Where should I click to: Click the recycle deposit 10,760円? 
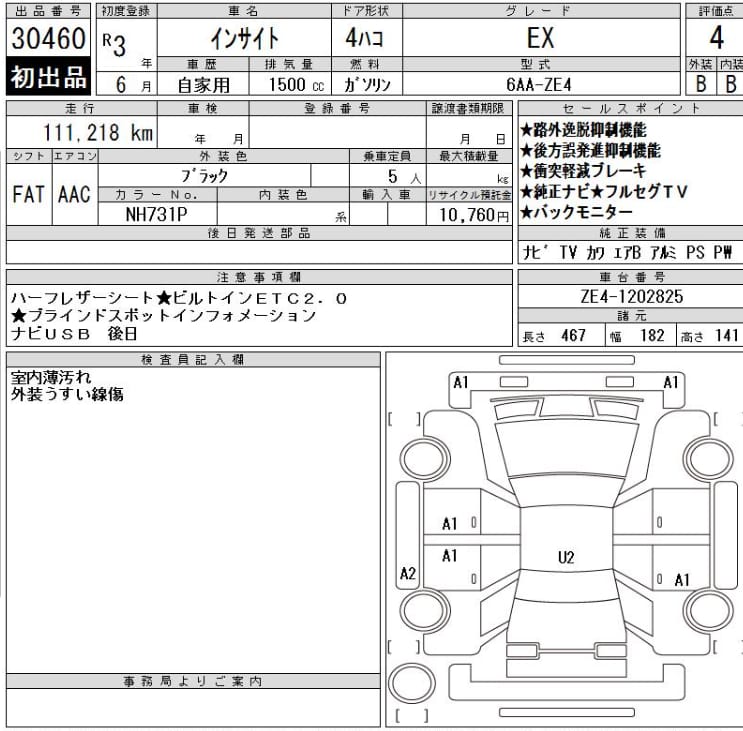(474, 215)
